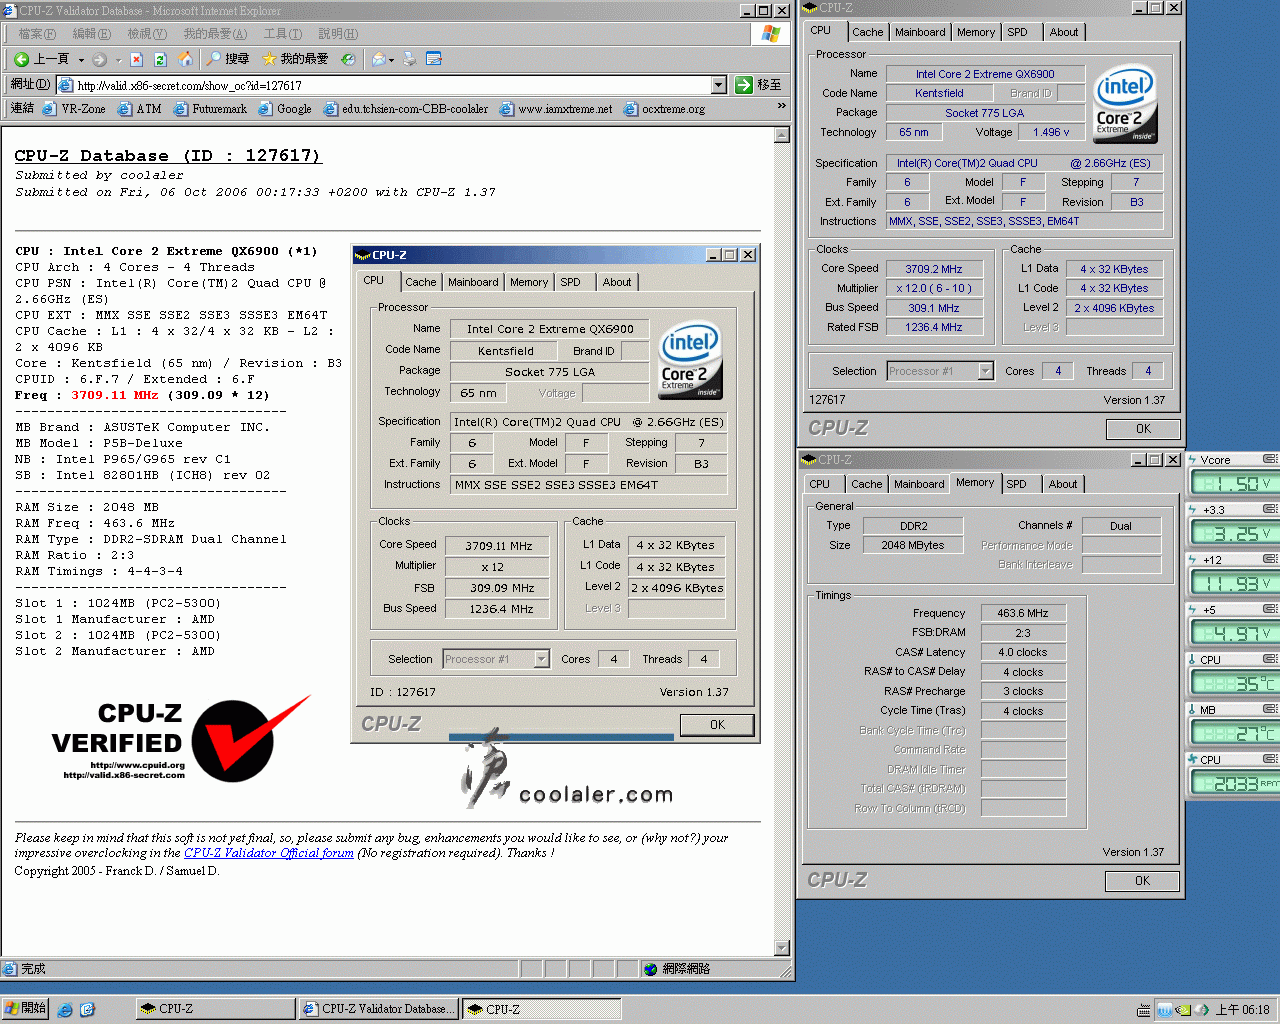1280x1024 pixels.
Task: Open the 說明(H) menu
Action: pos(337,34)
